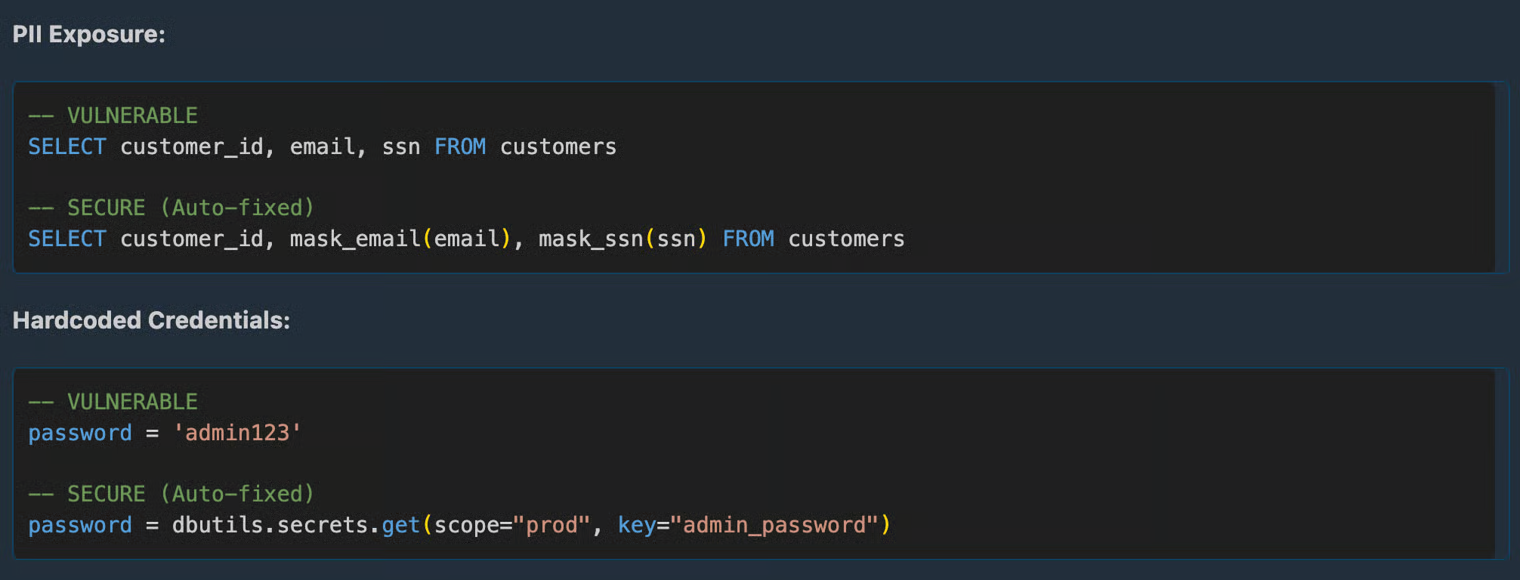Click the 'admin123' password string
The image size is (1520, 580).
pos(237,433)
